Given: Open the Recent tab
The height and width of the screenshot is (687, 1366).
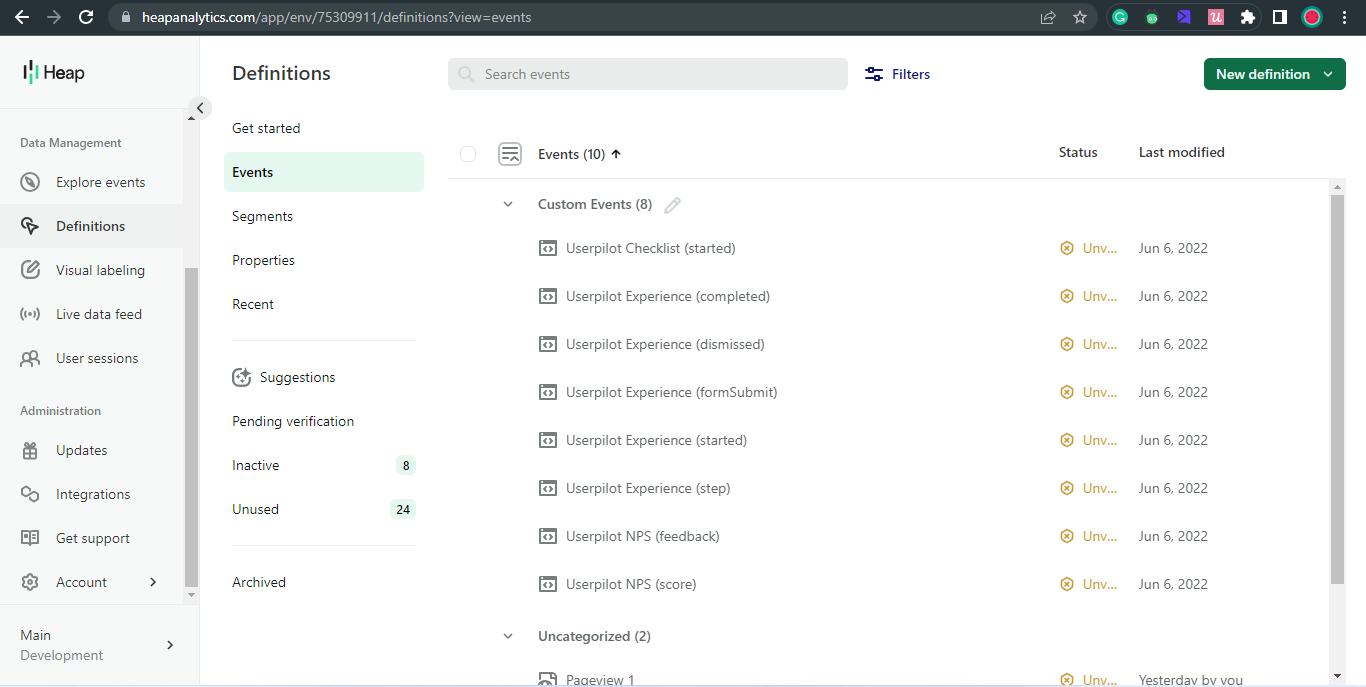Looking at the screenshot, I should 253,304.
